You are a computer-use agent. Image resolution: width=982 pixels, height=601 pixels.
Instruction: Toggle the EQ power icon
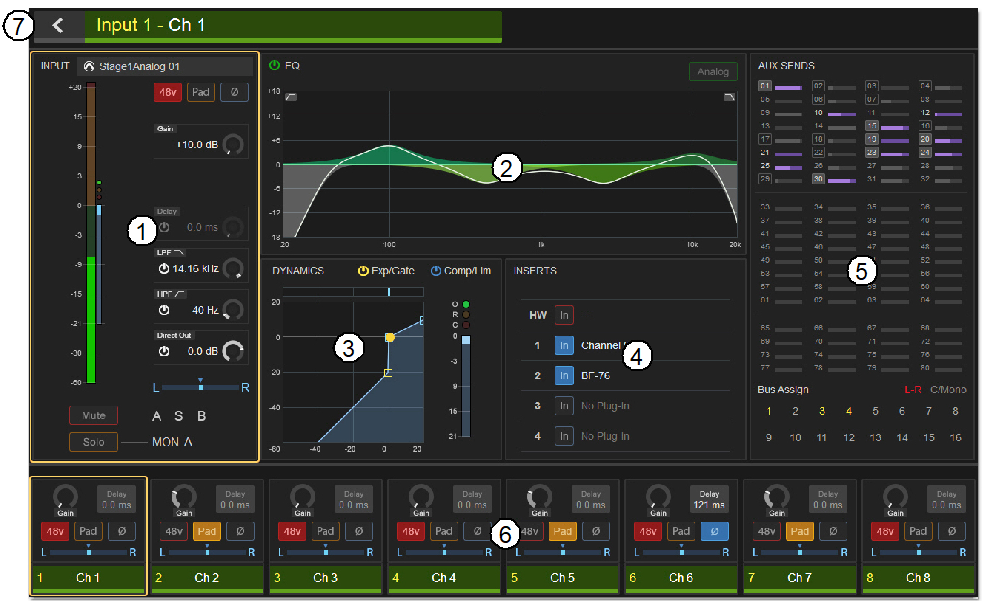274,65
